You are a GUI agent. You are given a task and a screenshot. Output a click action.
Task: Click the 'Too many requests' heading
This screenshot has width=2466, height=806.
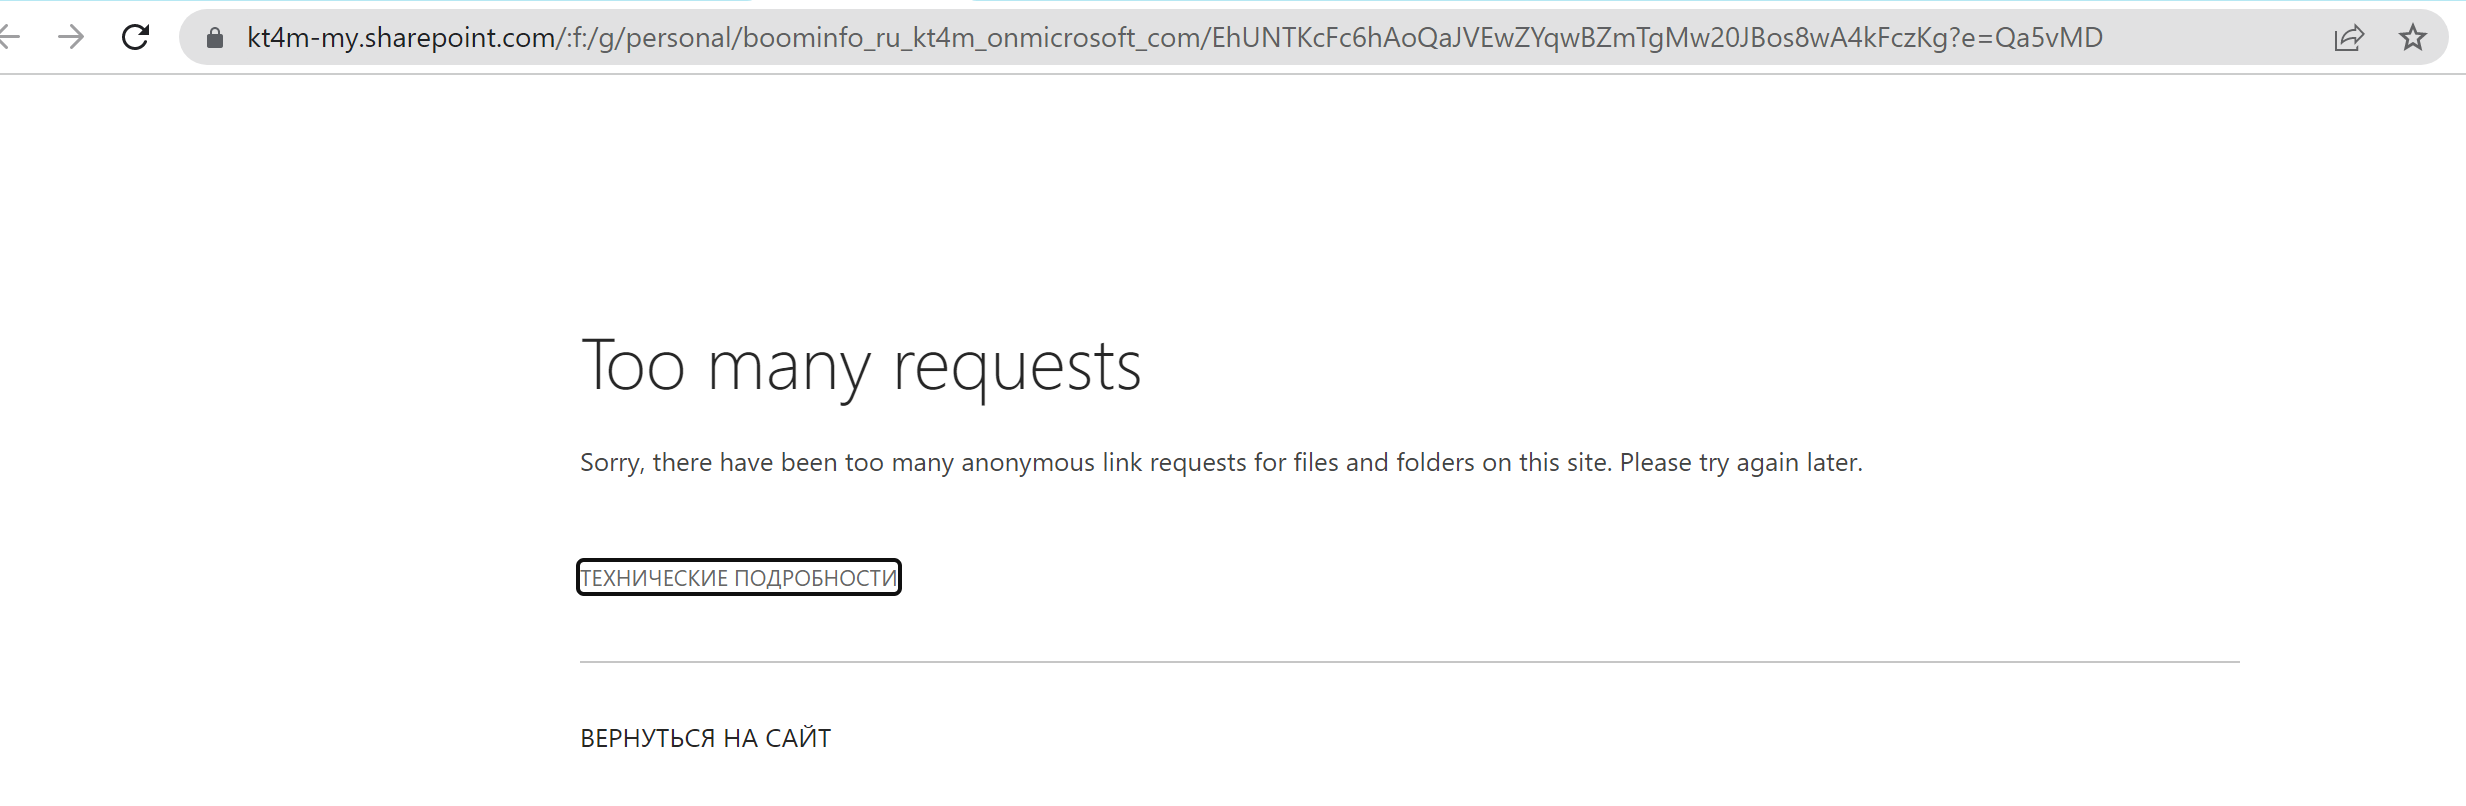click(860, 366)
